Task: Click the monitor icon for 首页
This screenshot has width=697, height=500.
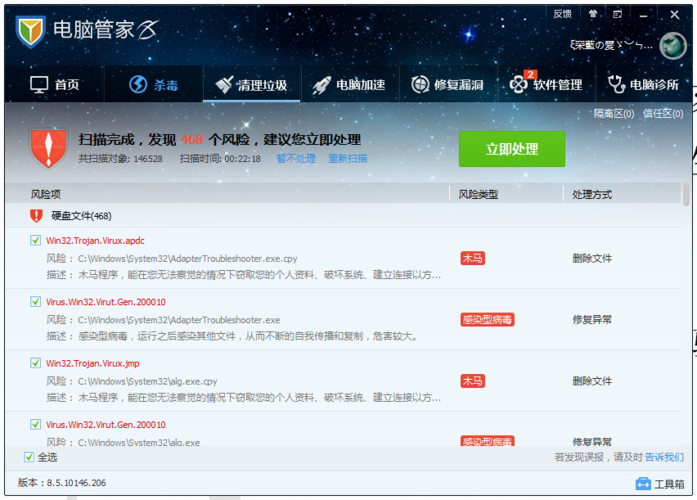Action: 39,84
